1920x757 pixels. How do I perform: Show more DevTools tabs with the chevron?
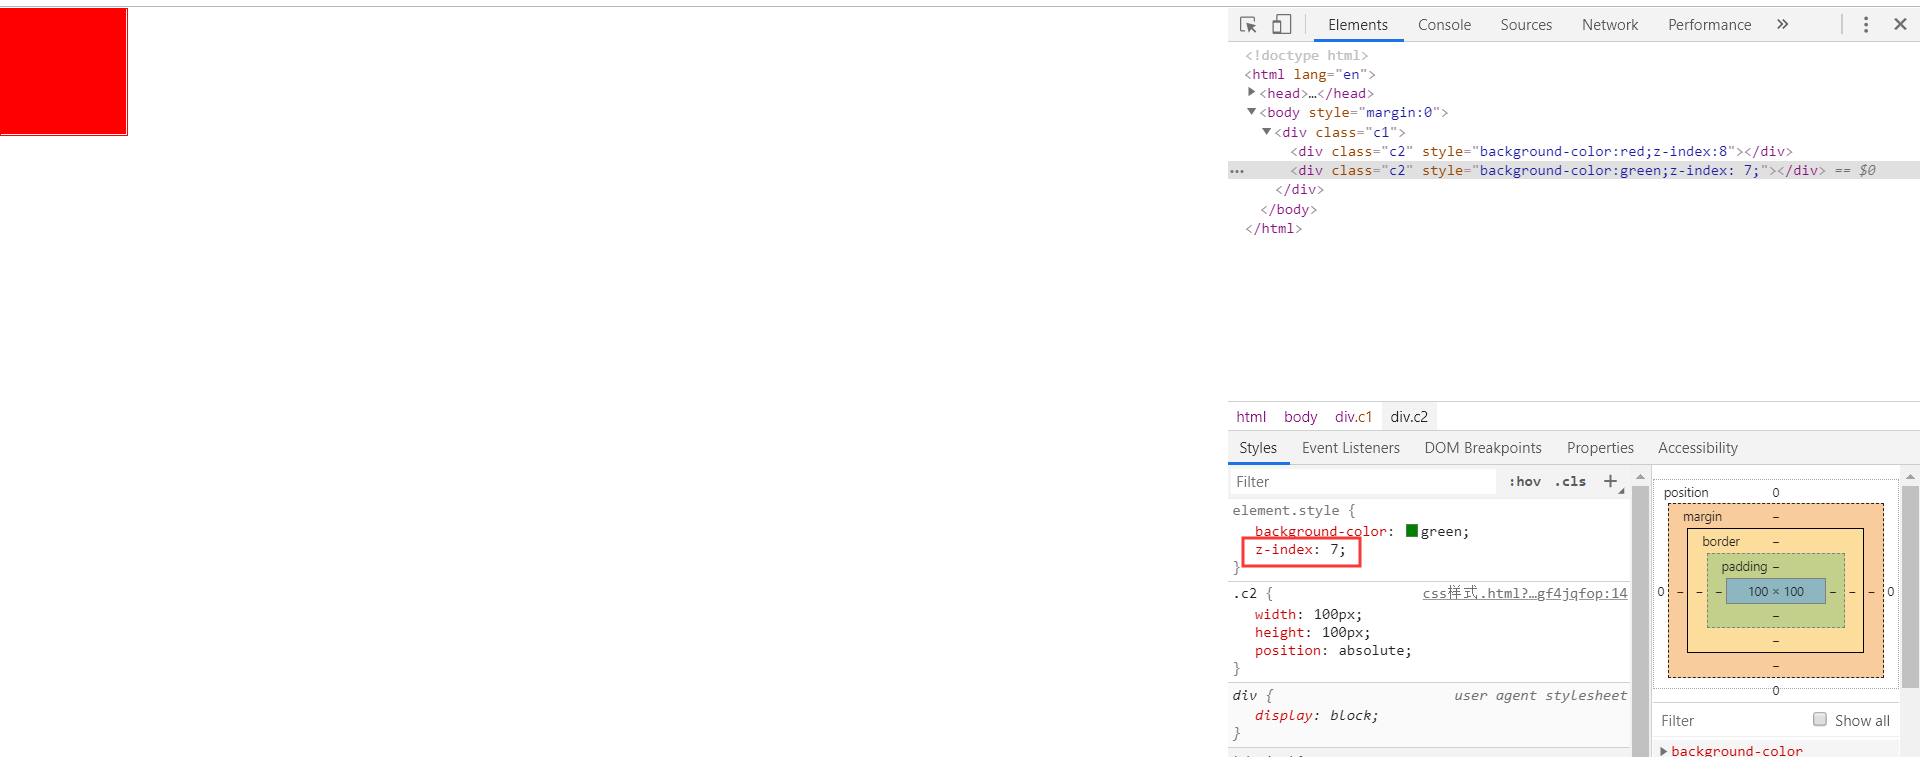coord(1782,24)
